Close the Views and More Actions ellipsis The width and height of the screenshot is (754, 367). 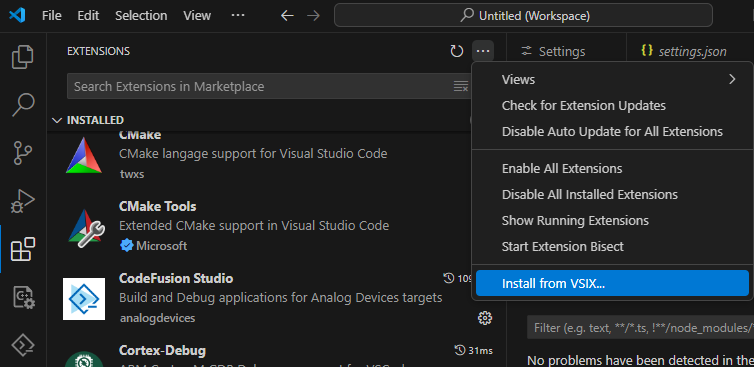[483, 51]
